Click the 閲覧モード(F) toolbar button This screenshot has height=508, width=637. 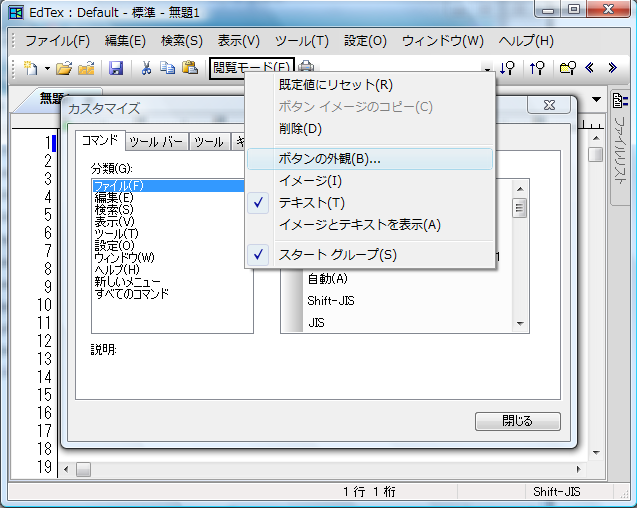pos(251,67)
